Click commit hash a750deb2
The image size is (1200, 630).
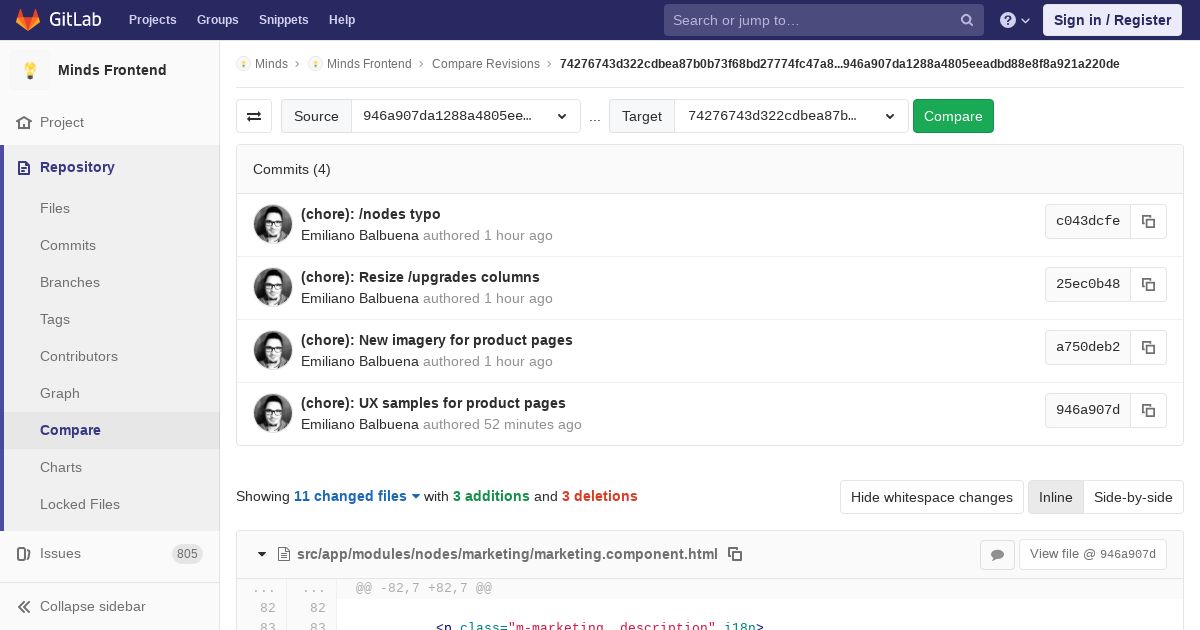1088,347
